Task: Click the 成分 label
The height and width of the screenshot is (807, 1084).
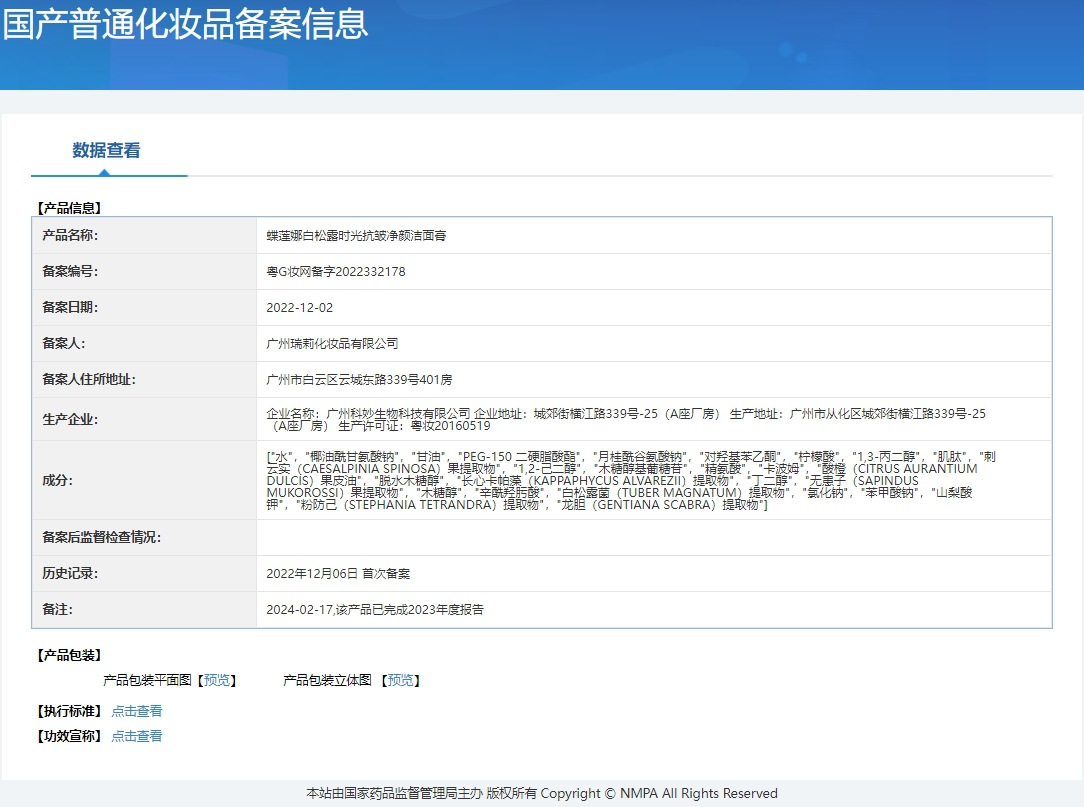Action: click(x=57, y=480)
